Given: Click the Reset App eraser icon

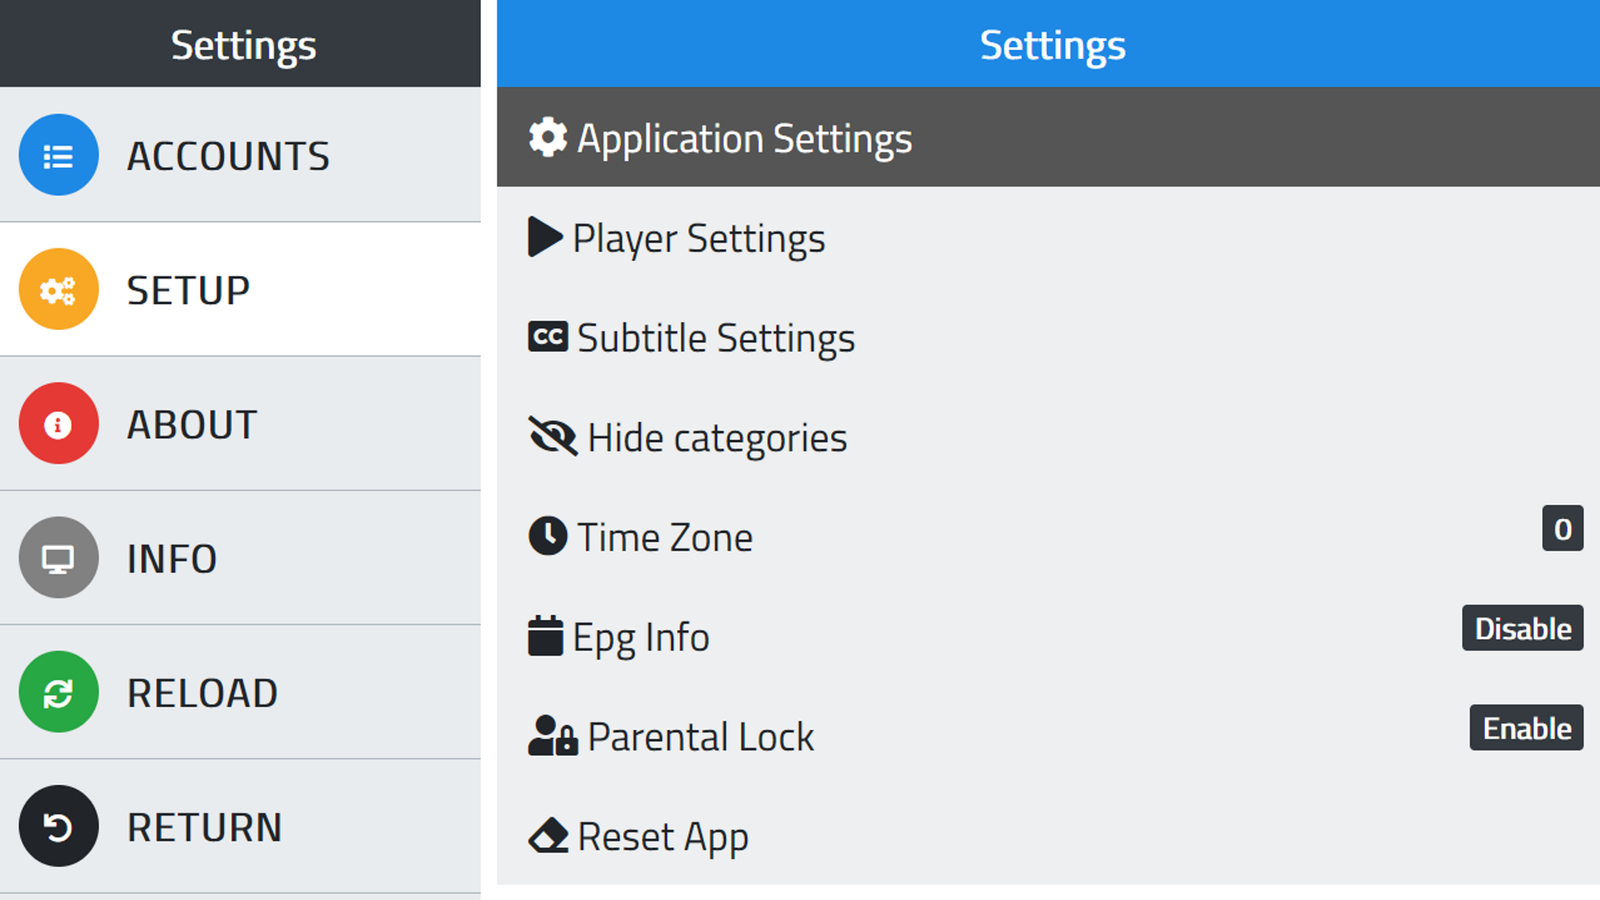Looking at the screenshot, I should tap(548, 836).
